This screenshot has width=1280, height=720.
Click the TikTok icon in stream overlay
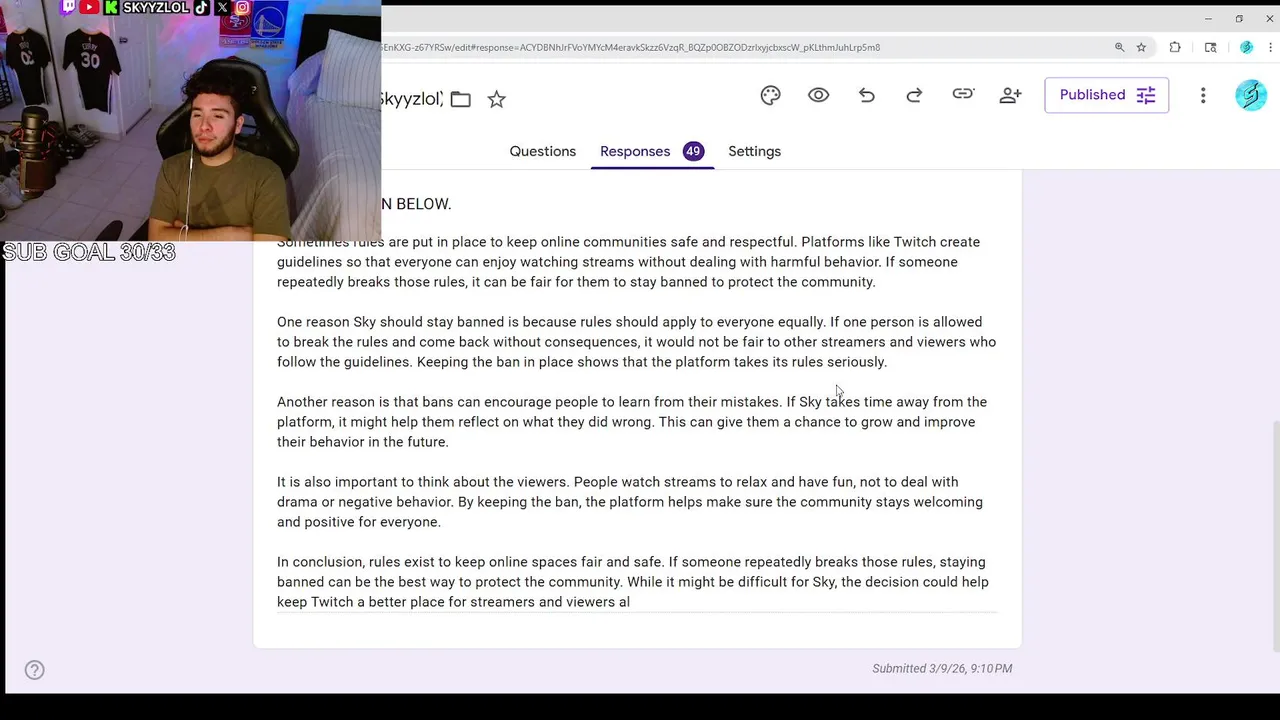coord(201,7)
